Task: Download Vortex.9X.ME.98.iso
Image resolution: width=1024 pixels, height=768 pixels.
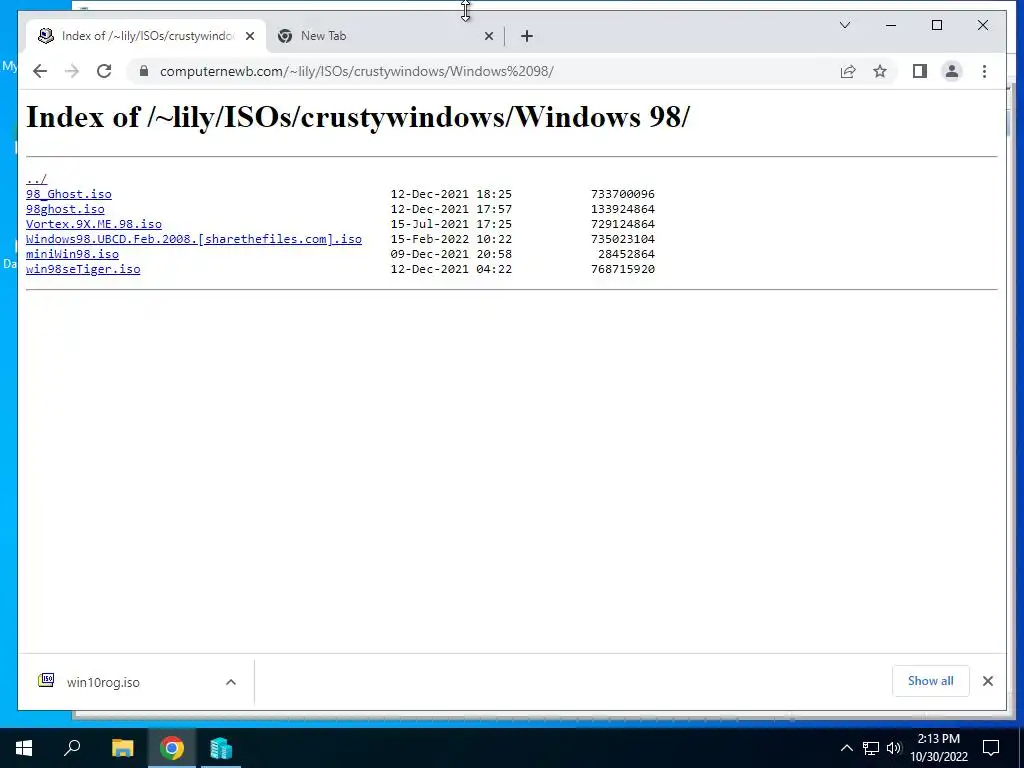Action: coord(94,224)
